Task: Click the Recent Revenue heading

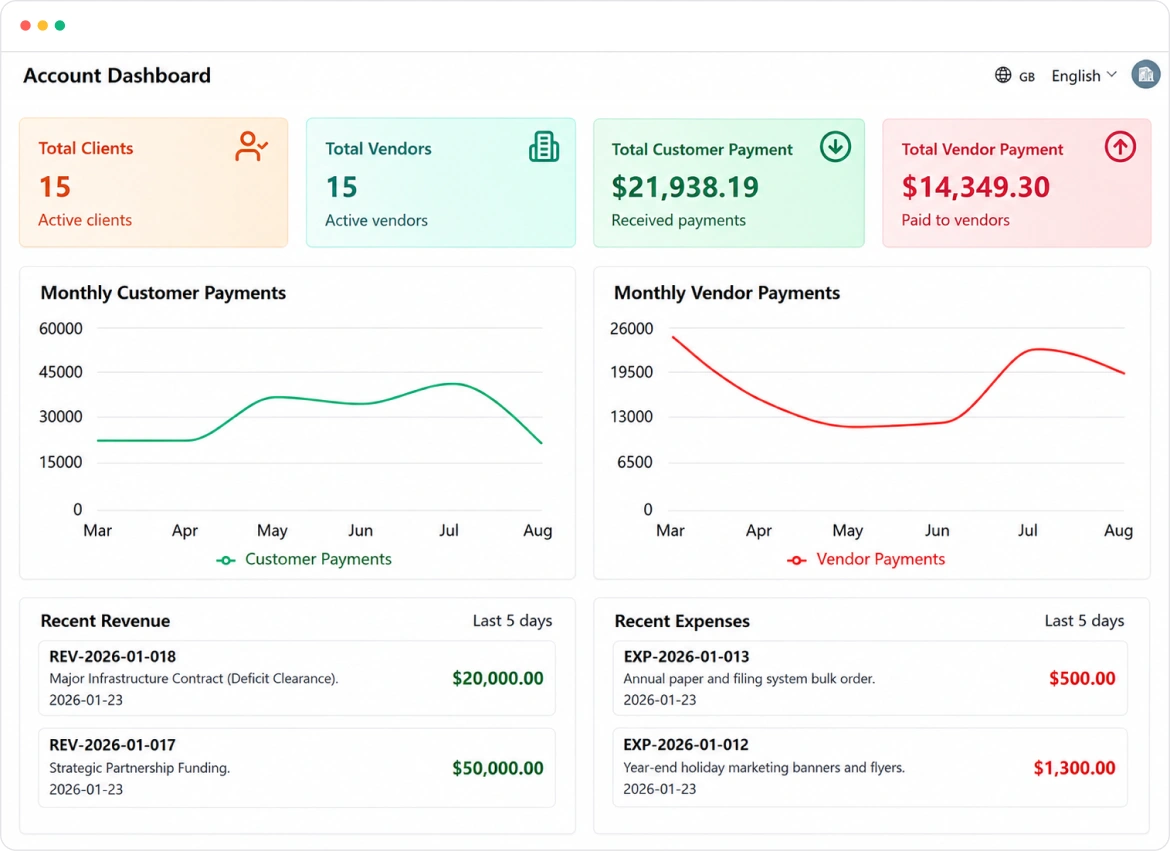Action: pyautogui.click(x=105, y=621)
